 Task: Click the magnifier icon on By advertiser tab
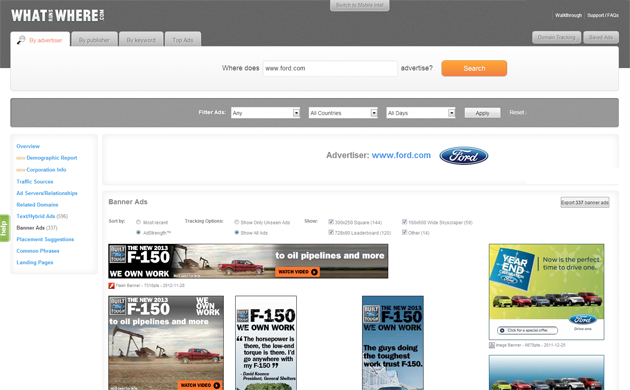point(21,40)
